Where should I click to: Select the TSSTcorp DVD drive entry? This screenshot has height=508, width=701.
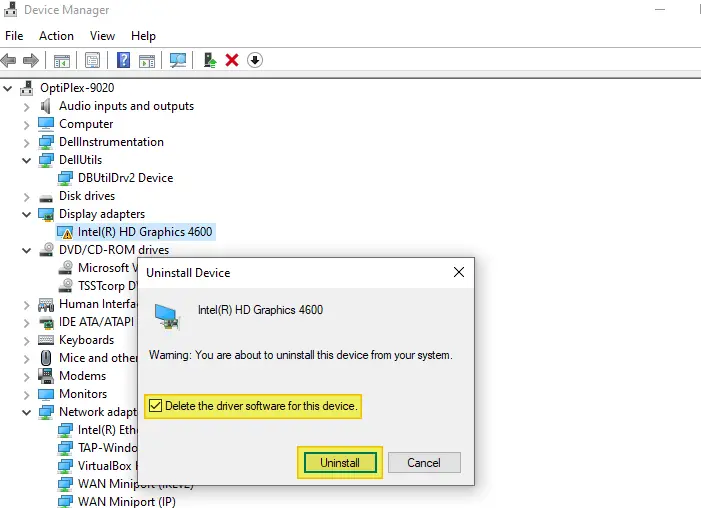pyautogui.click(x=107, y=285)
